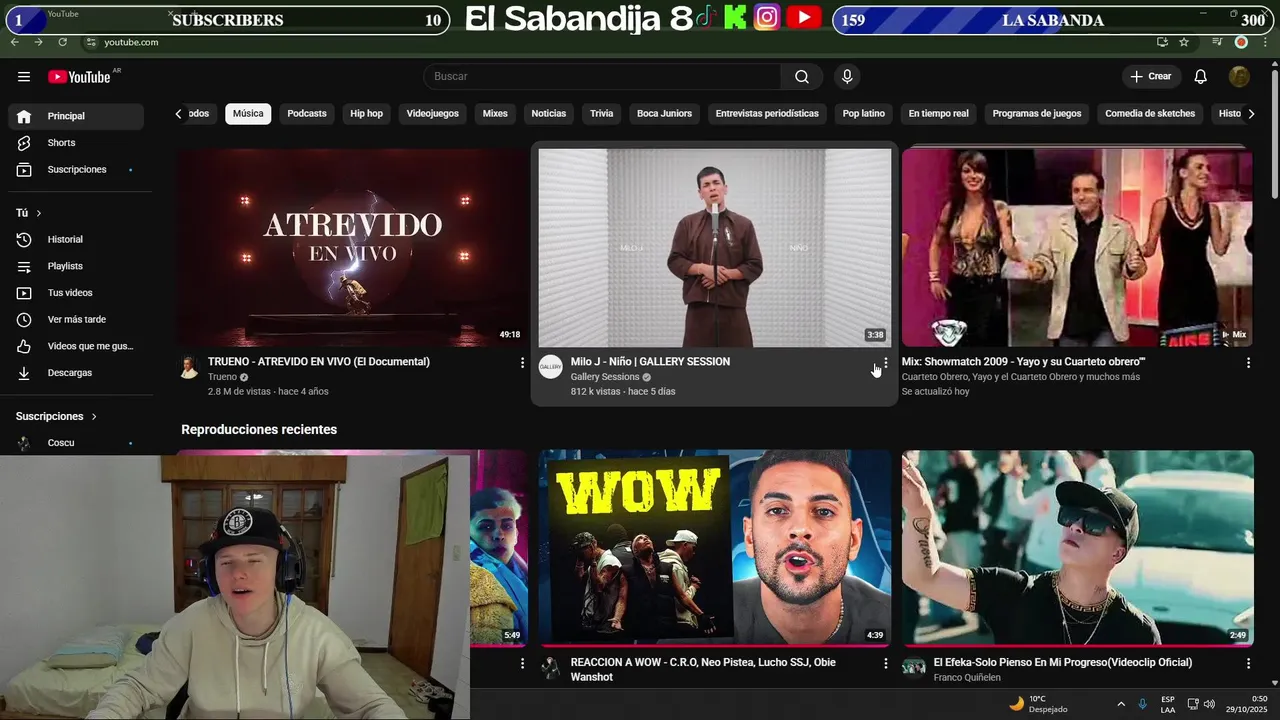Open Gallery Sessions channel avatar
1280x720 pixels.
[551, 367]
